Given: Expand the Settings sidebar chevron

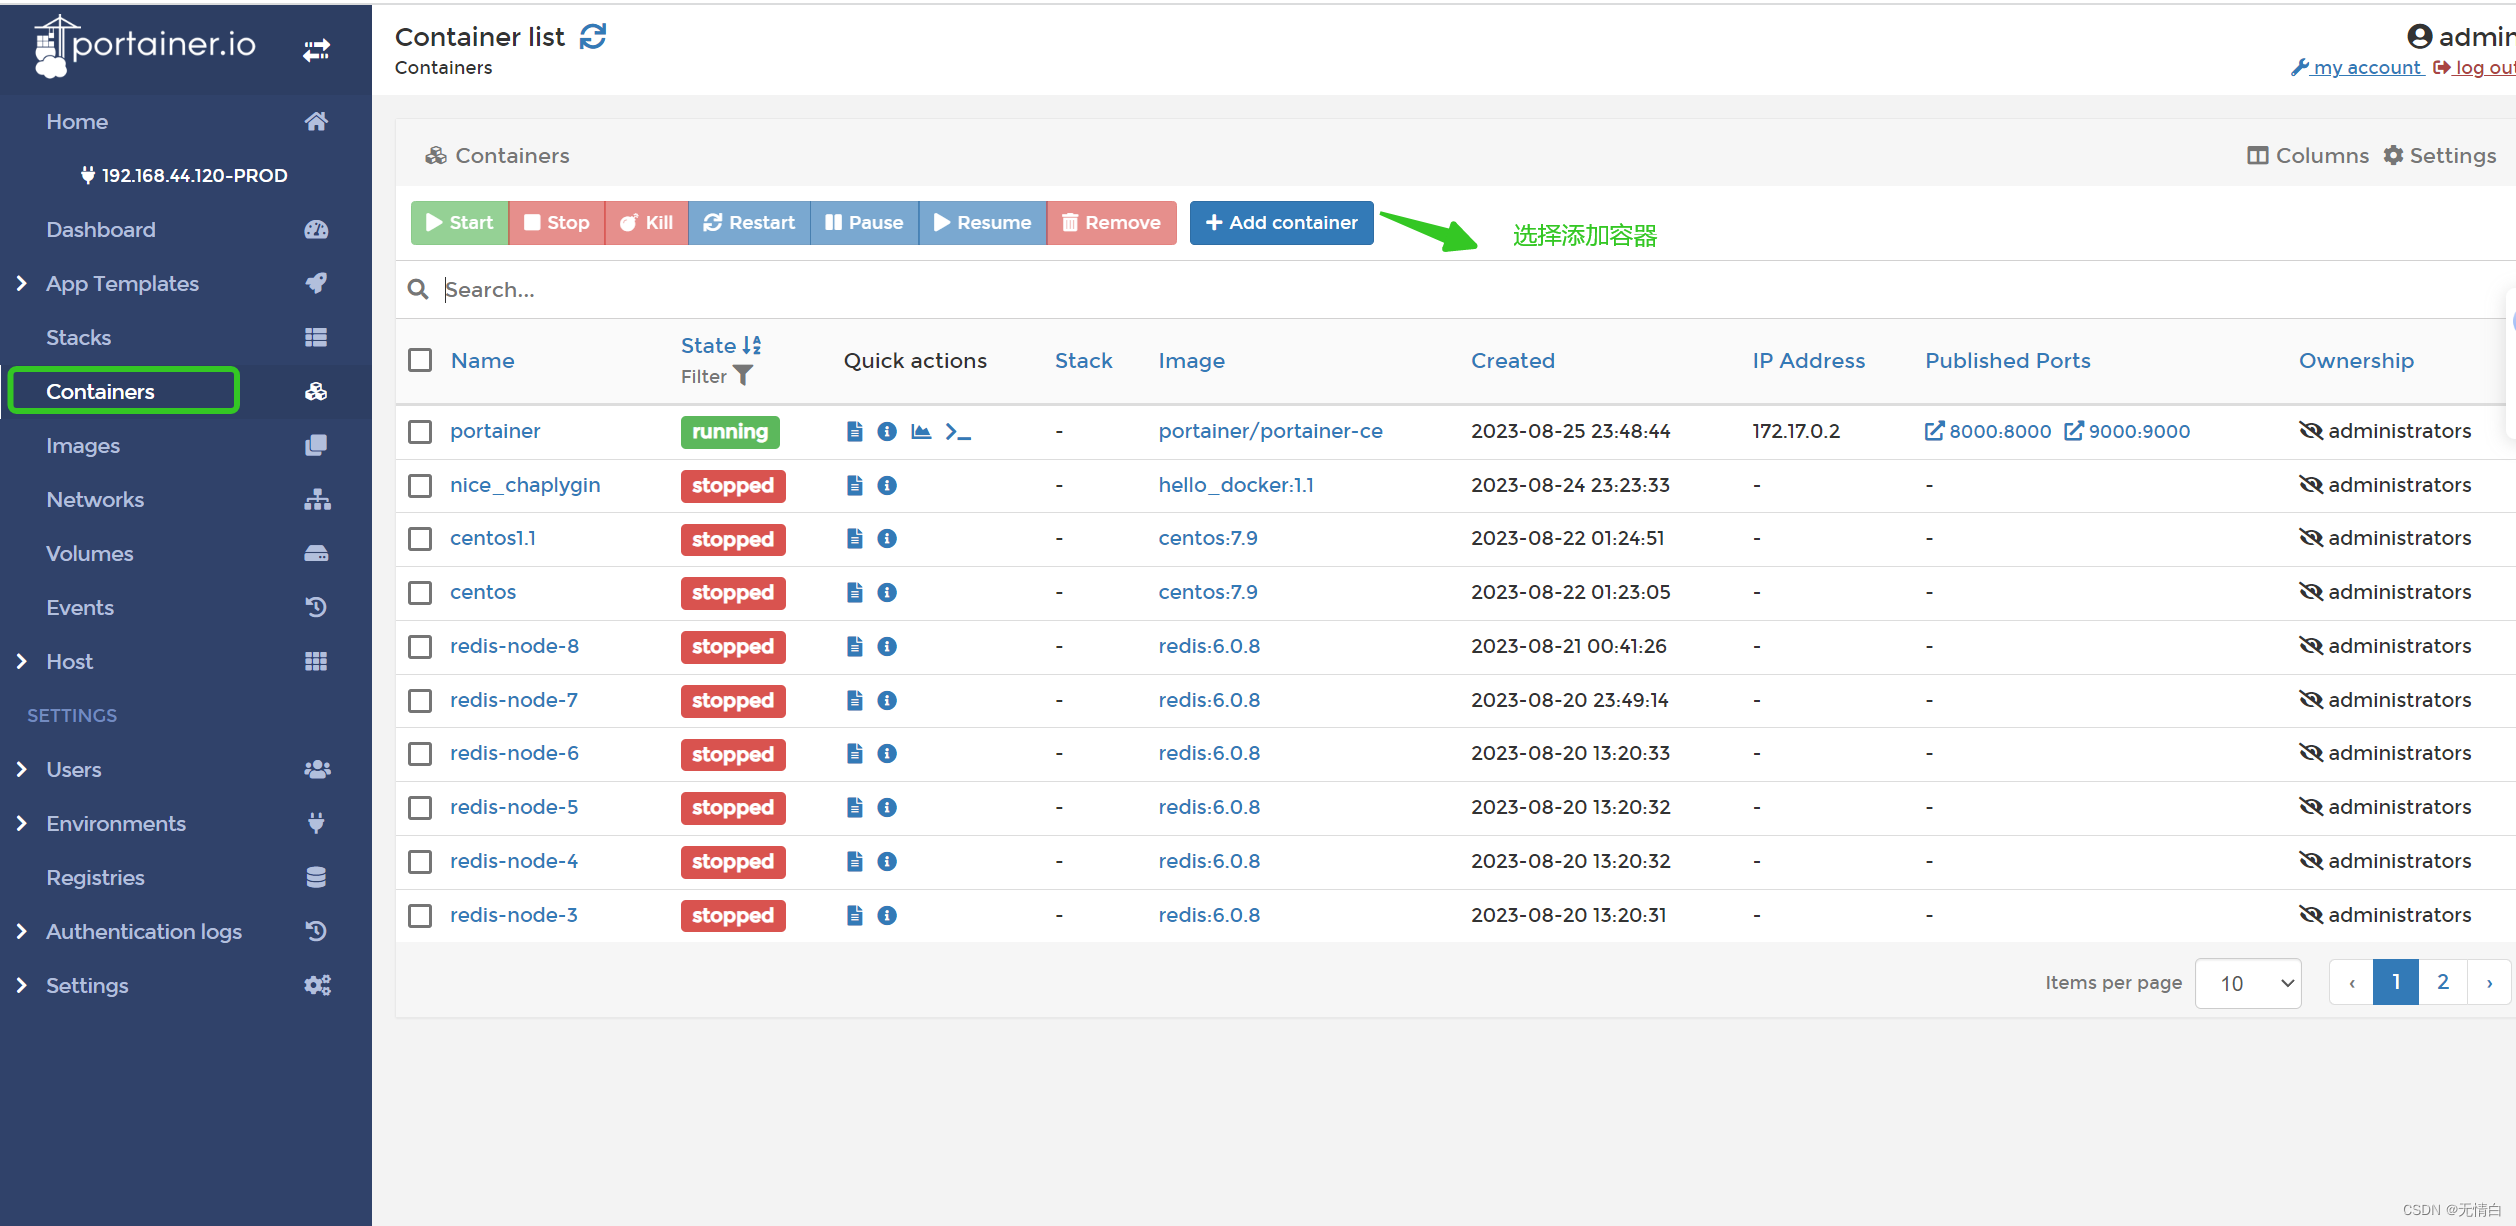Looking at the screenshot, I should (22, 985).
